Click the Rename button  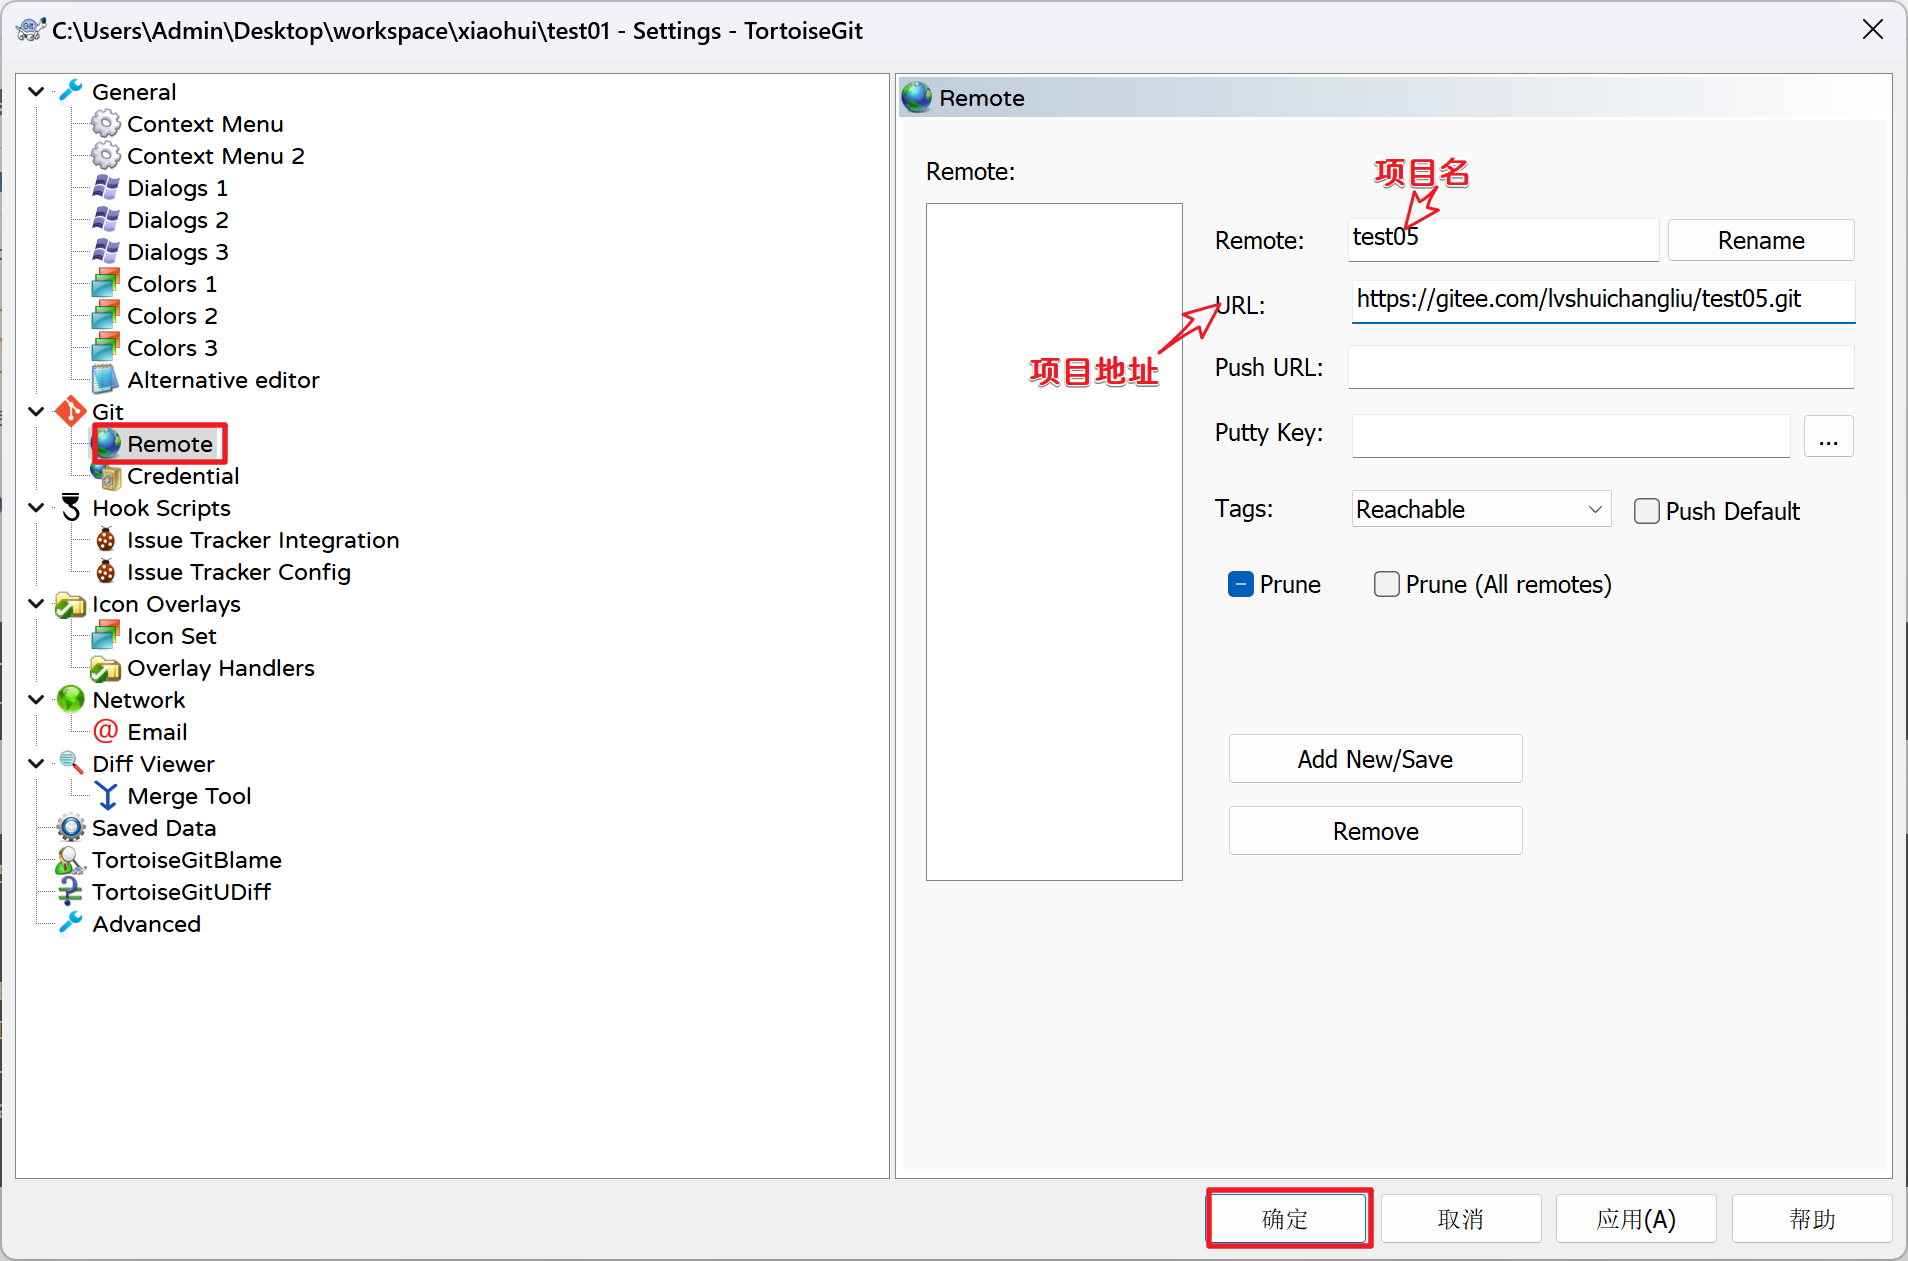(x=1761, y=240)
